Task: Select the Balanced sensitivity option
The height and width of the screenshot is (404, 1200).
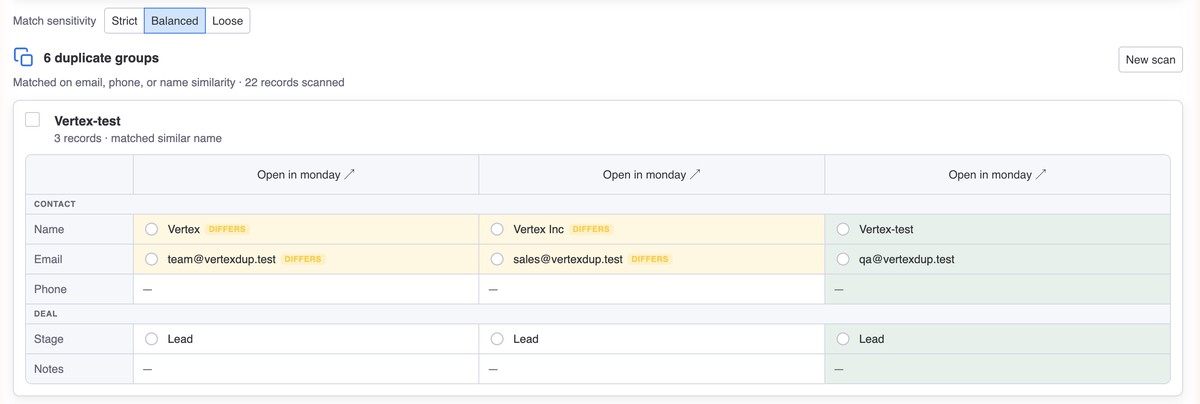Action: click(175, 21)
